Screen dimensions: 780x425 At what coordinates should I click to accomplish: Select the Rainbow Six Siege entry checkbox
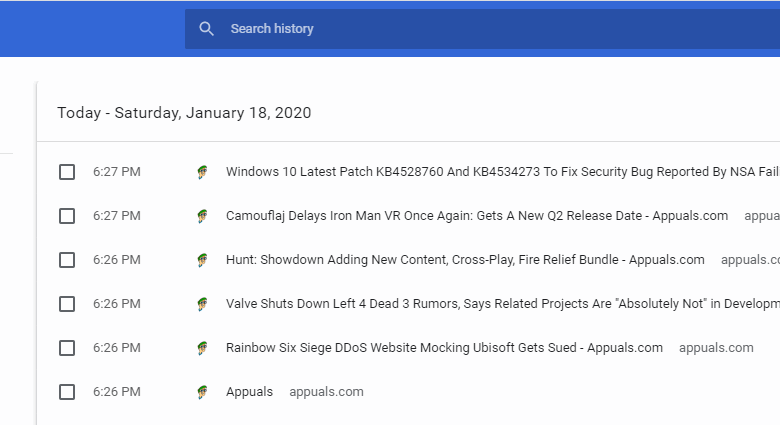[67, 348]
